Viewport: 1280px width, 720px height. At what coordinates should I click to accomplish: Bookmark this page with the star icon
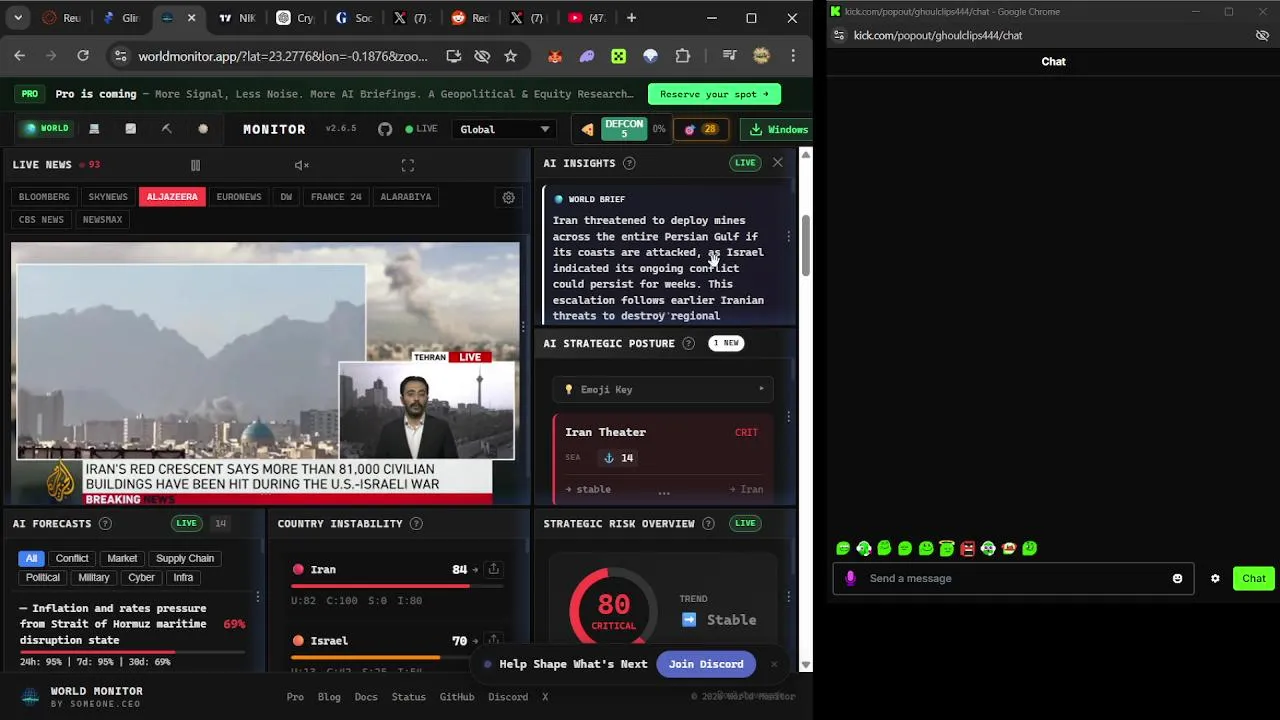tap(511, 56)
